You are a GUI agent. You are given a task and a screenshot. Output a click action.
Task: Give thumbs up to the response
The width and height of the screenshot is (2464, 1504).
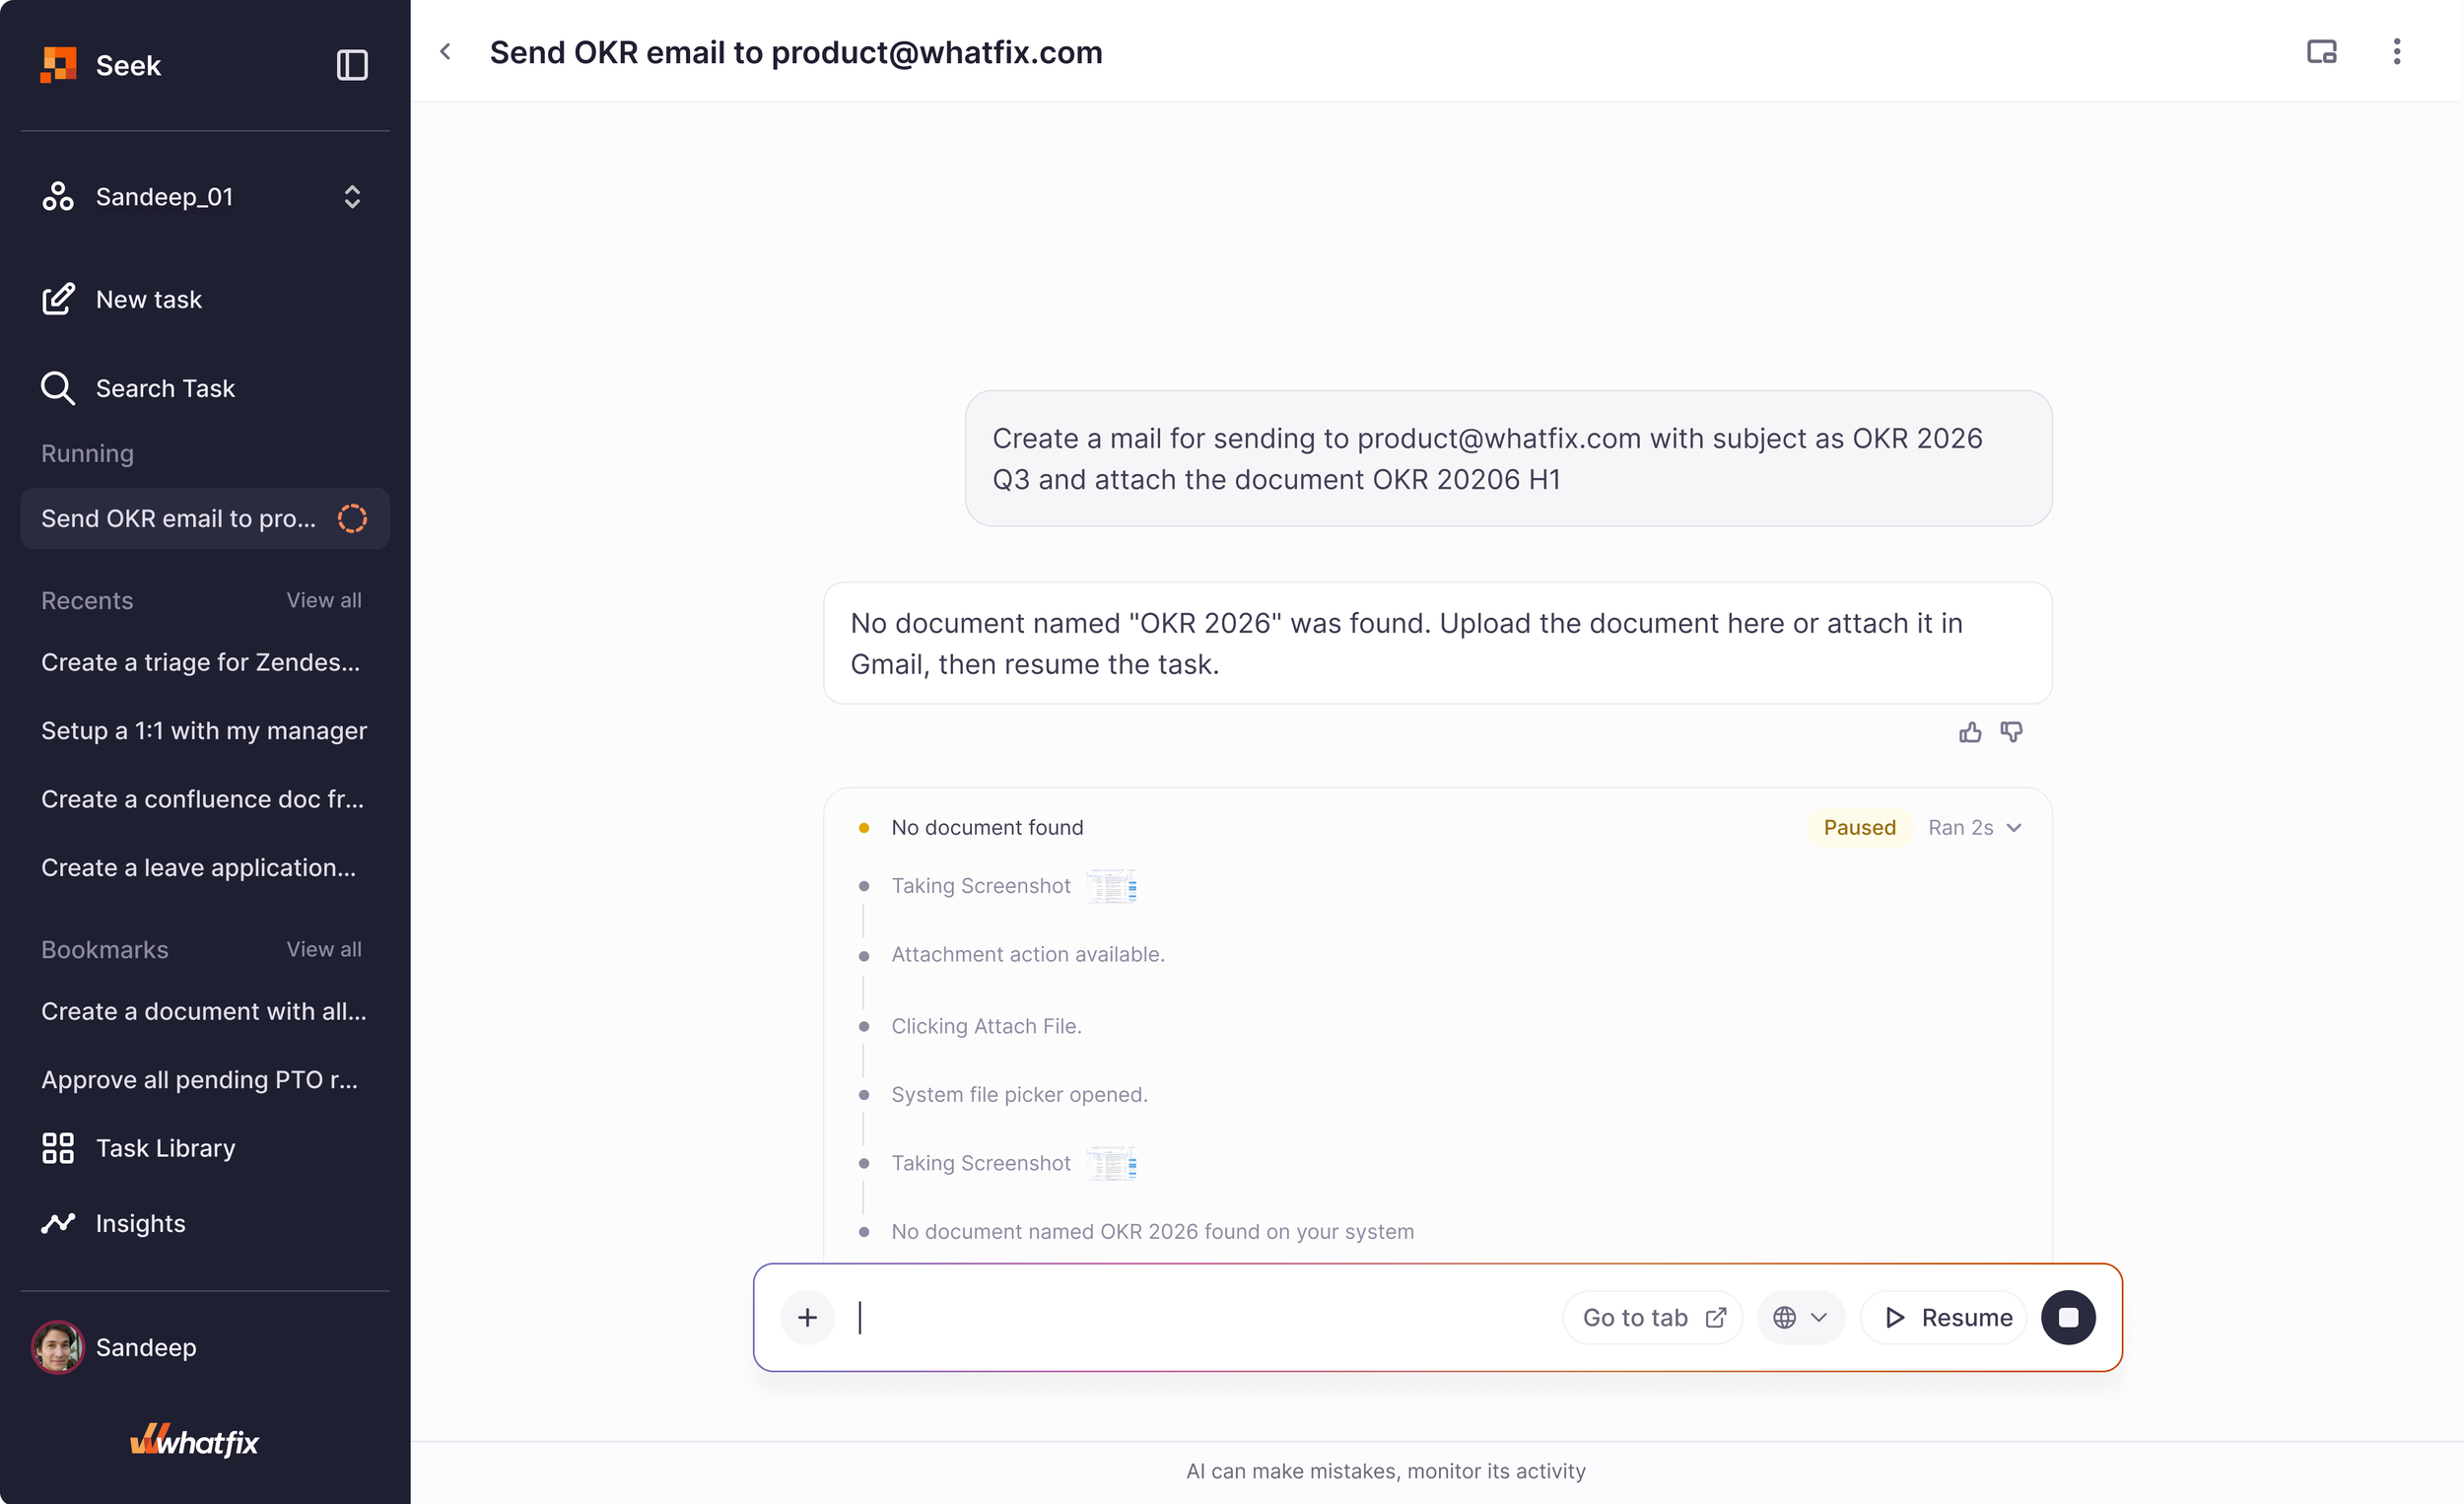[x=1970, y=733]
